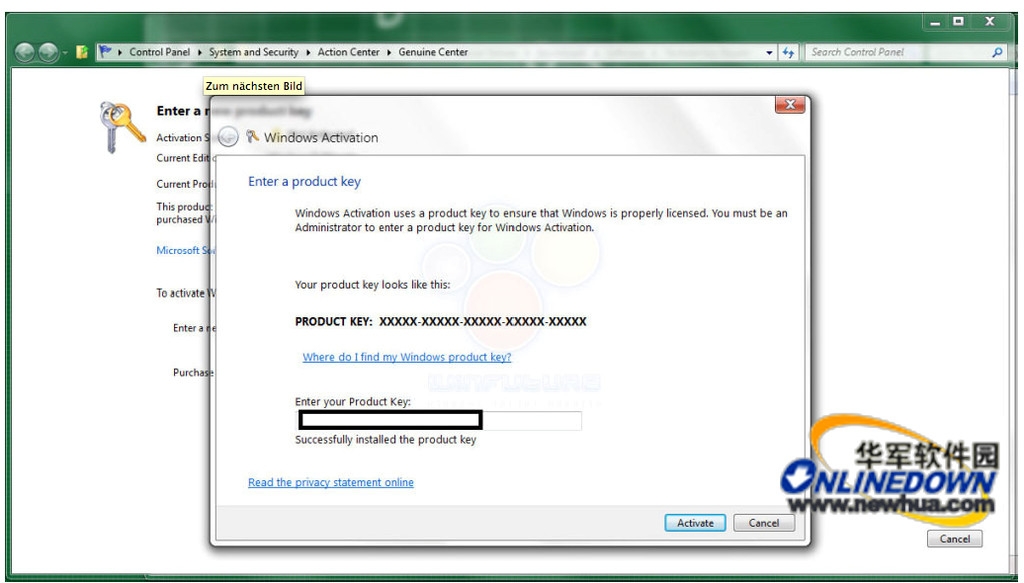Click the search magnifier icon
Screen dimensions: 1024x583
(997, 52)
